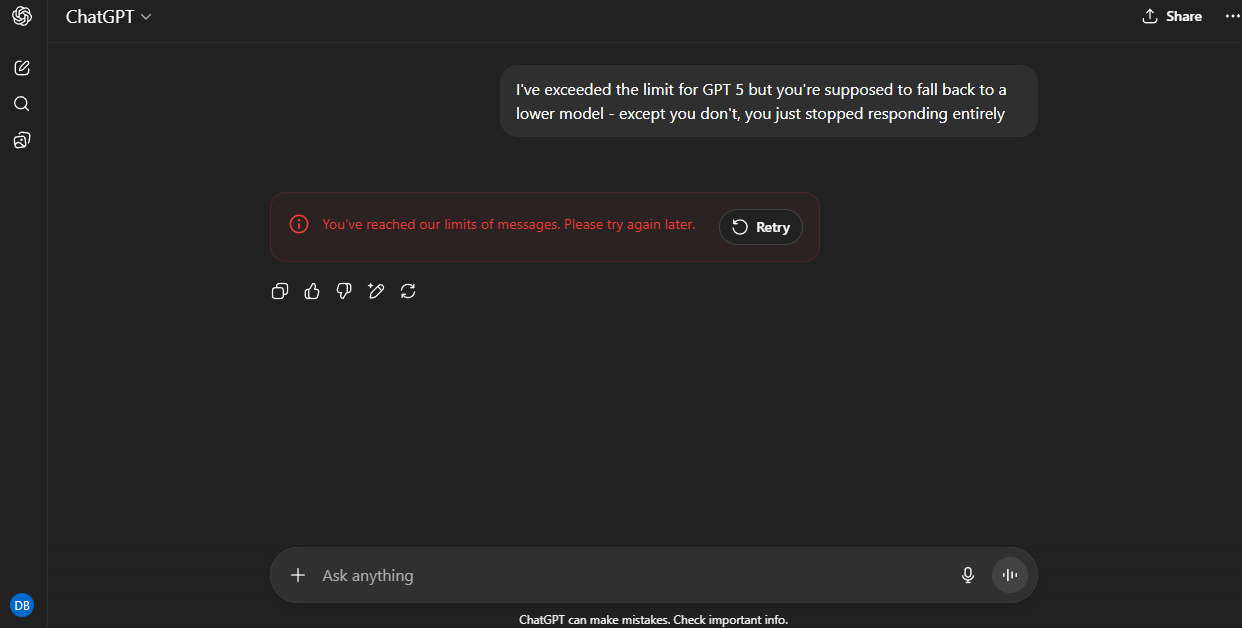Copy the response with copy icon

pos(280,291)
